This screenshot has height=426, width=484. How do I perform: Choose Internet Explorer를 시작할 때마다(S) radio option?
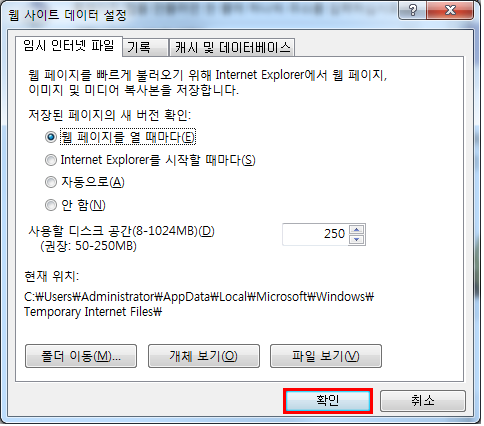[x=51, y=160]
